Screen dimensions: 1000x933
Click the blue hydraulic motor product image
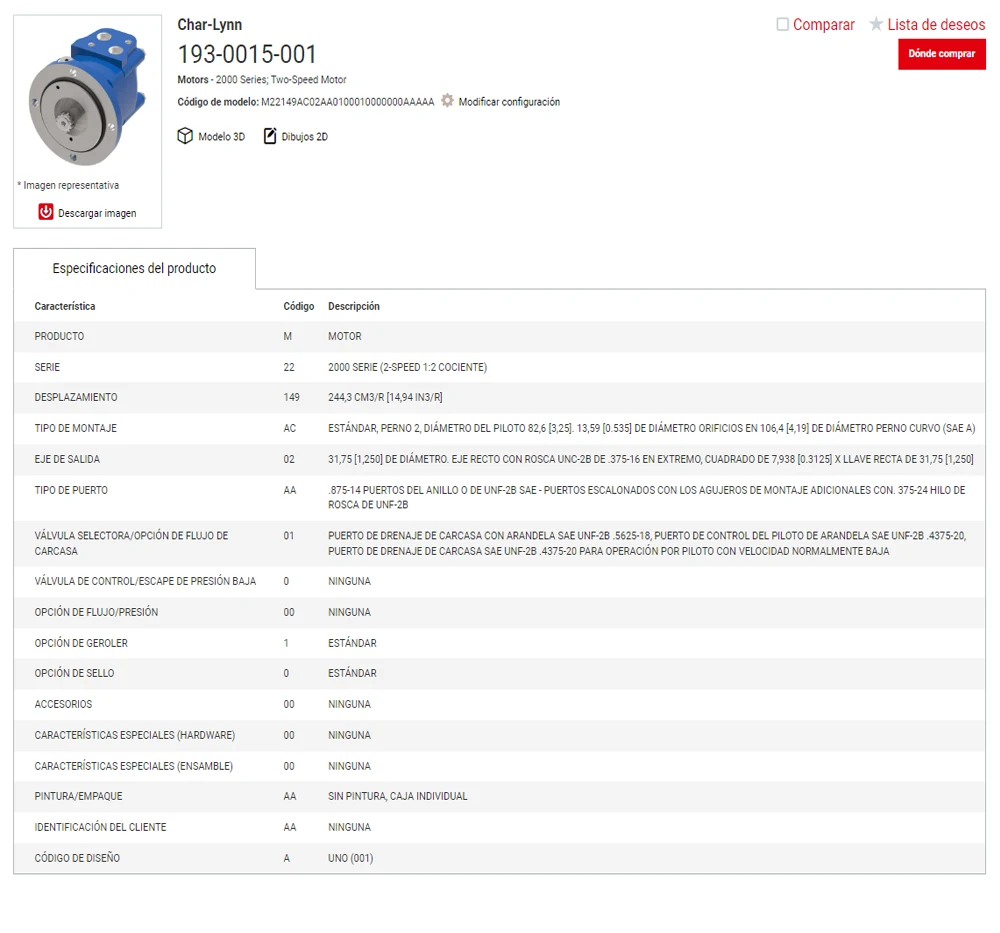tap(87, 96)
